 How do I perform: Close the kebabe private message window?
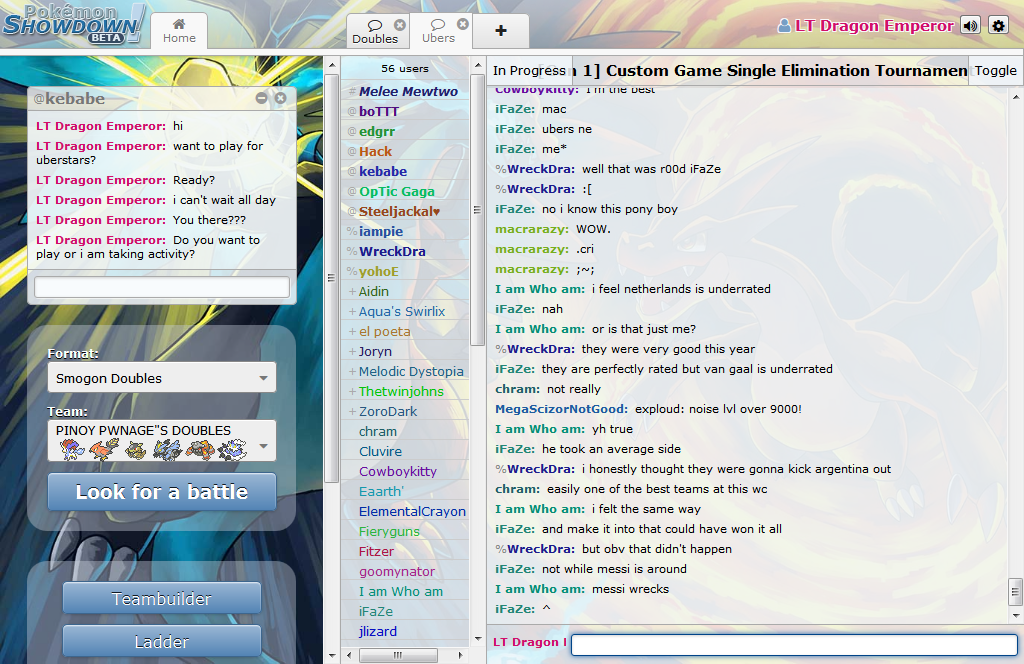click(x=281, y=98)
